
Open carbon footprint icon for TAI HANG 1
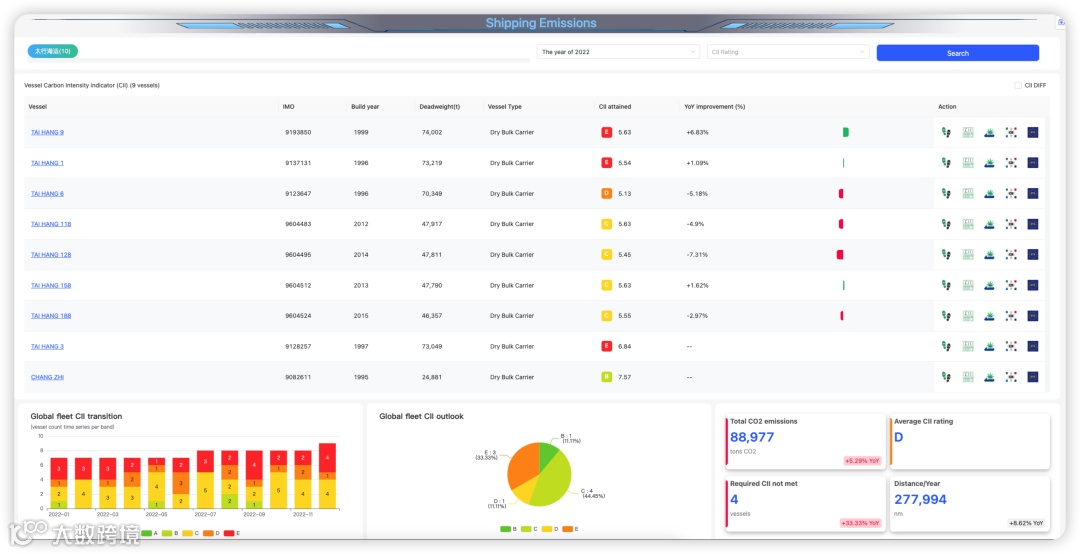[946, 163]
